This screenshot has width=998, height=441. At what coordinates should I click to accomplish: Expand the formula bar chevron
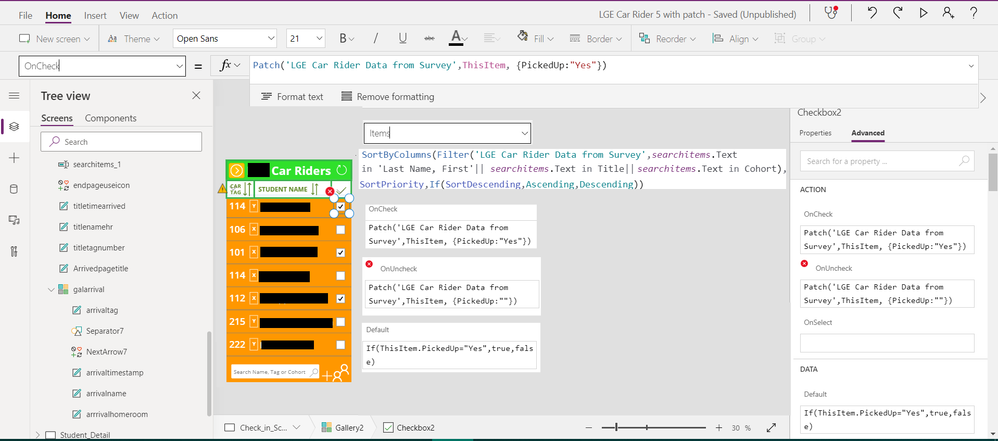(971, 66)
